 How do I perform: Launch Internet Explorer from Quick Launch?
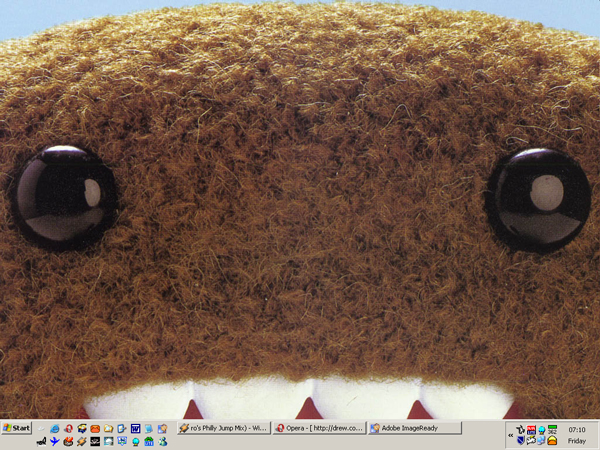[54, 428]
